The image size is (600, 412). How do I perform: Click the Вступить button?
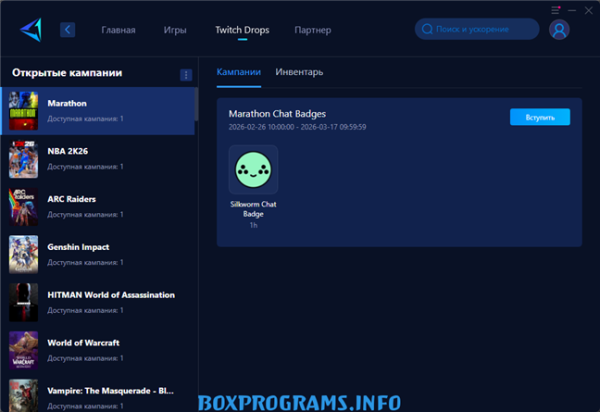(540, 117)
